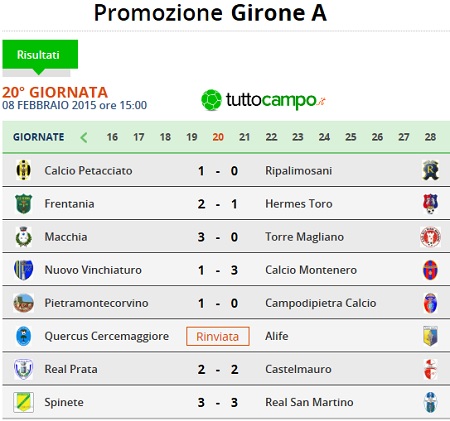
Task: Select the Hermes Toro club badge
Action: coord(430,204)
